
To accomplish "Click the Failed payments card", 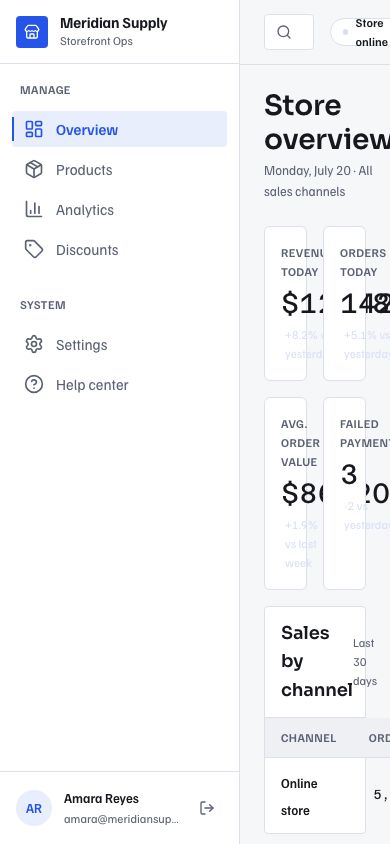I will [x=344, y=494].
